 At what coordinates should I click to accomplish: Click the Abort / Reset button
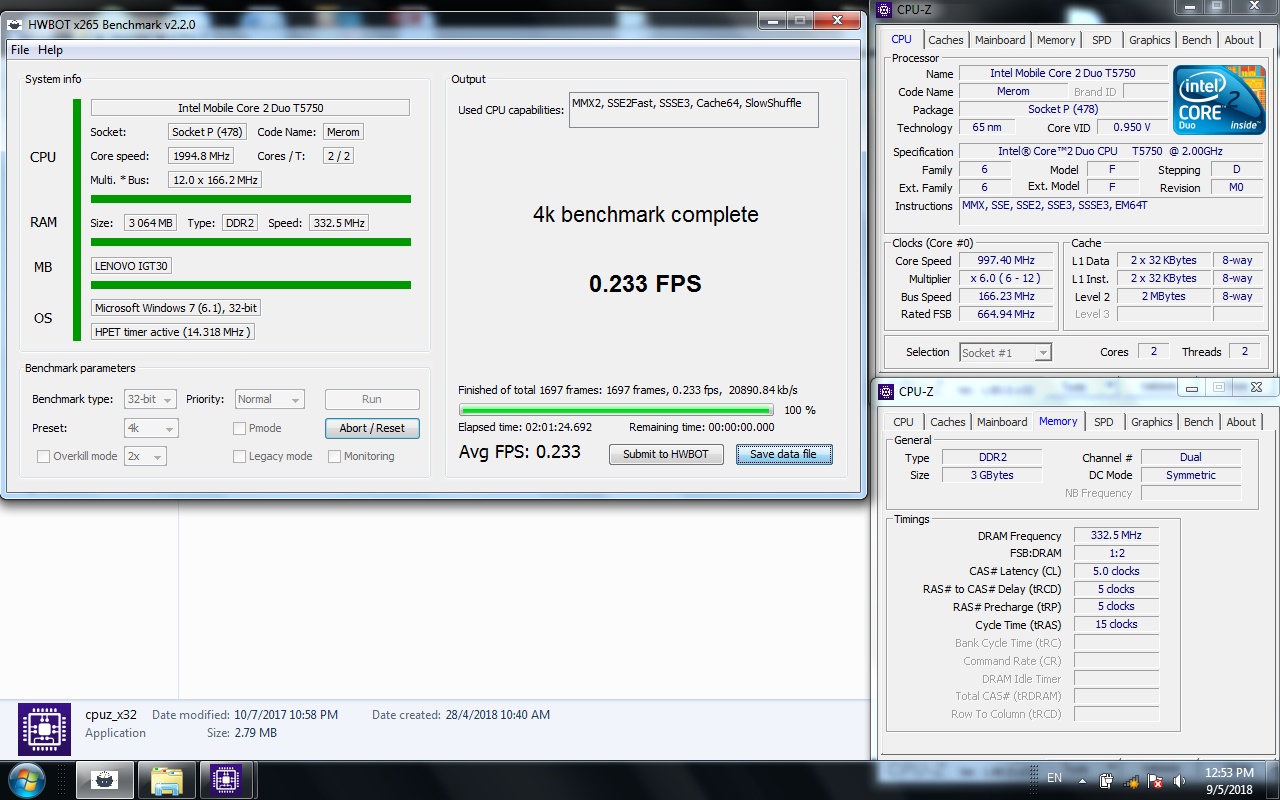pyautogui.click(x=372, y=428)
